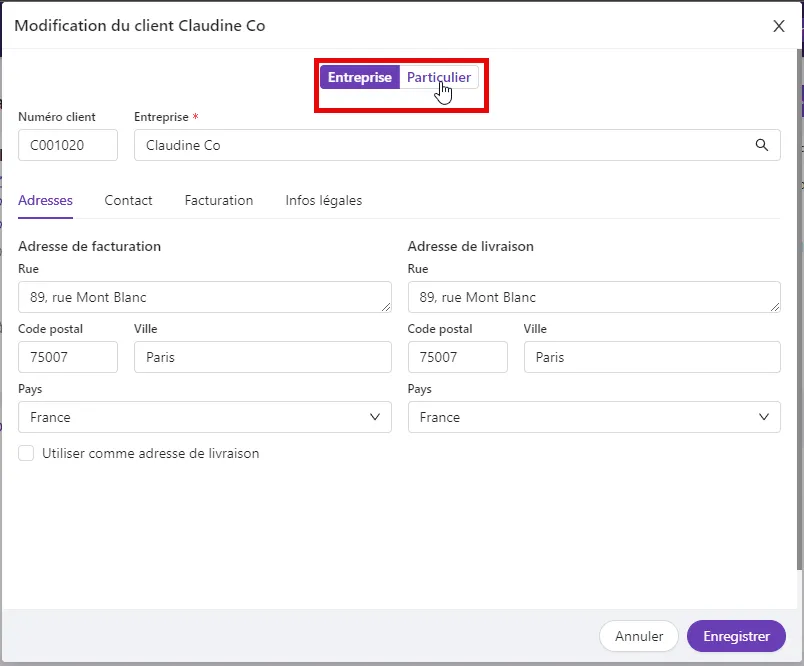This screenshot has height=666, width=804.
Task: Edit the delivery Code postal field
Action: point(457,357)
